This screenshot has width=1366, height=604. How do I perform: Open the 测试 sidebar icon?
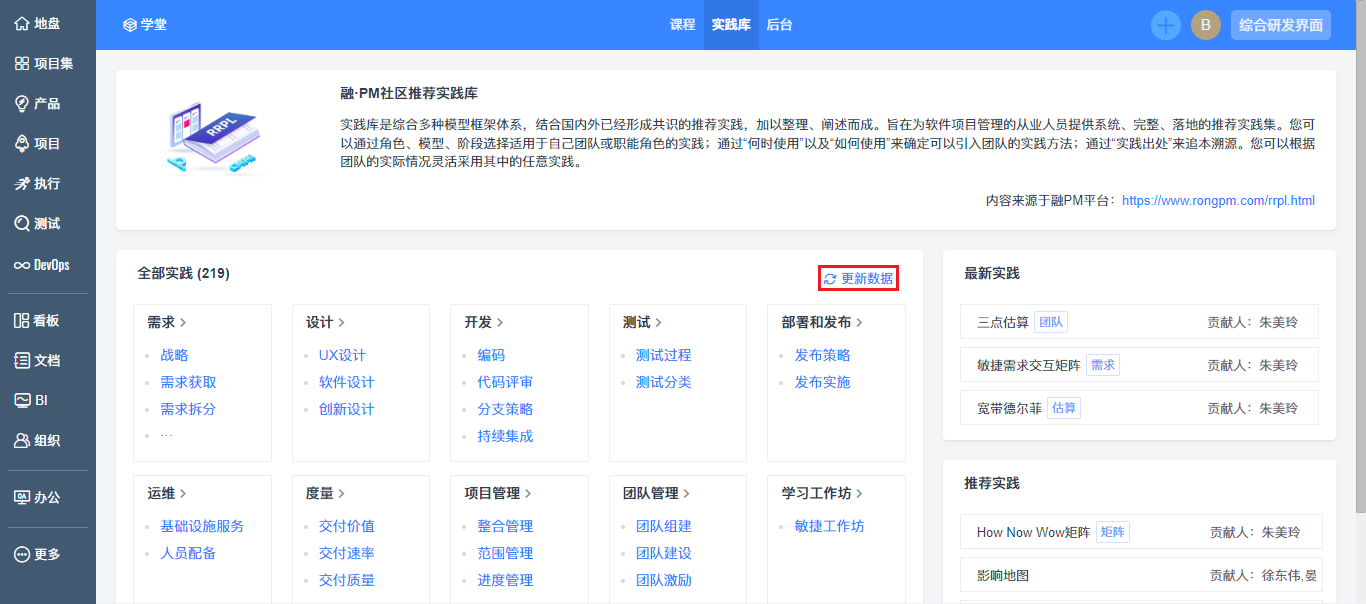click(22, 223)
